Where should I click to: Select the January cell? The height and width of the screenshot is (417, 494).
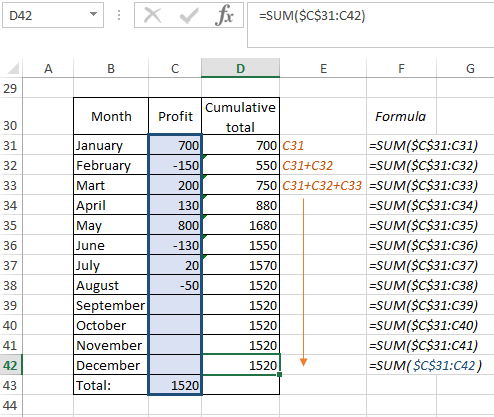point(111,145)
